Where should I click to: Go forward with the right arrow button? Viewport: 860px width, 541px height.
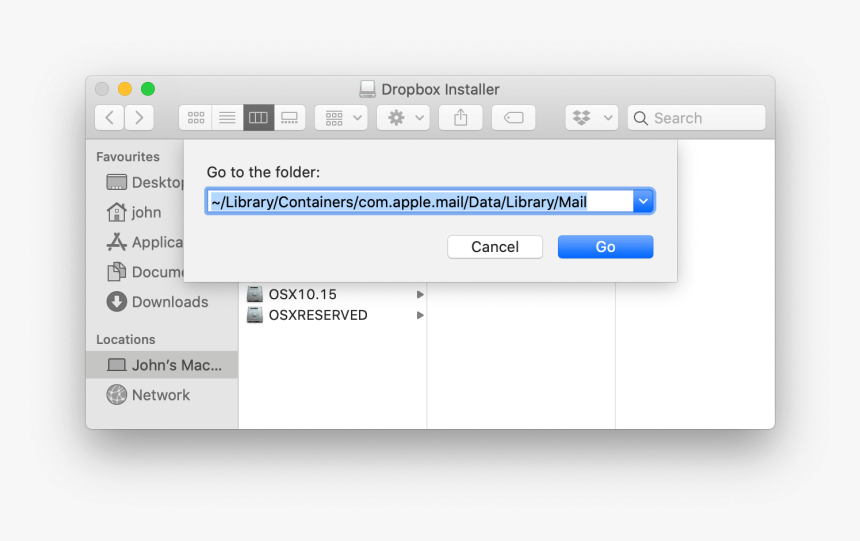click(x=139, y=117)
